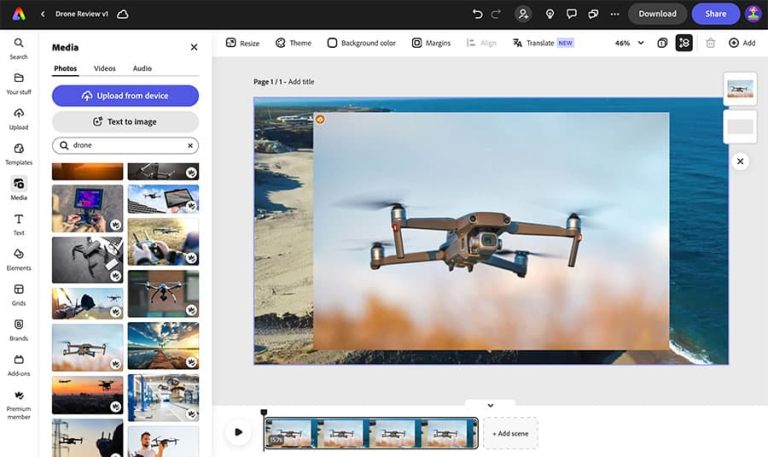Click Upload from device button
This screenshot has height=457, width=768.
tap(125, 96)
